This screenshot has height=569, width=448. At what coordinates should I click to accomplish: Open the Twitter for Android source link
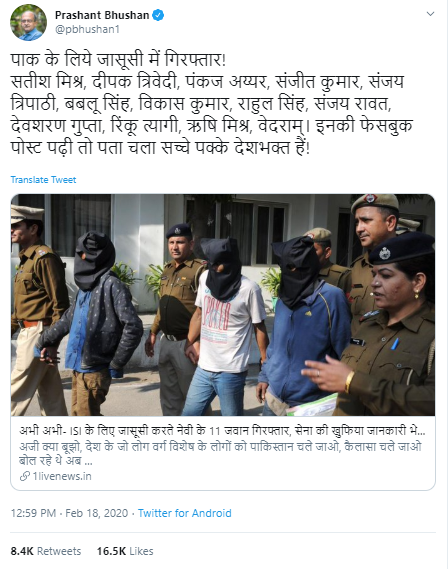tap(184, 513)
